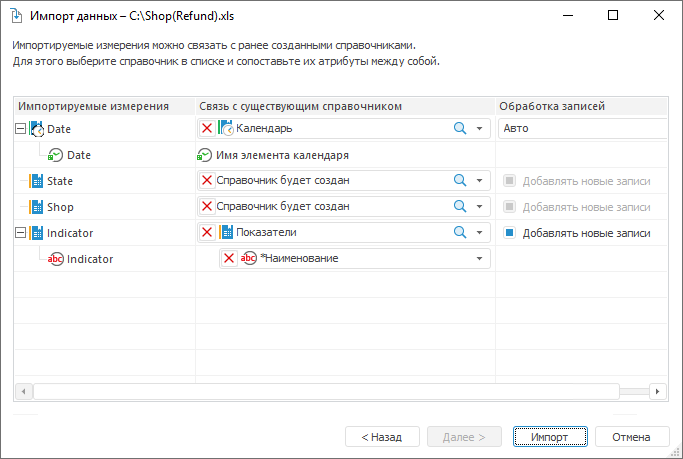Image resolution: width=683 pixels, height=459 pixels.
Task: Open the Календарь dictionary dropdown arrow
Action: (x=480, y=128)
